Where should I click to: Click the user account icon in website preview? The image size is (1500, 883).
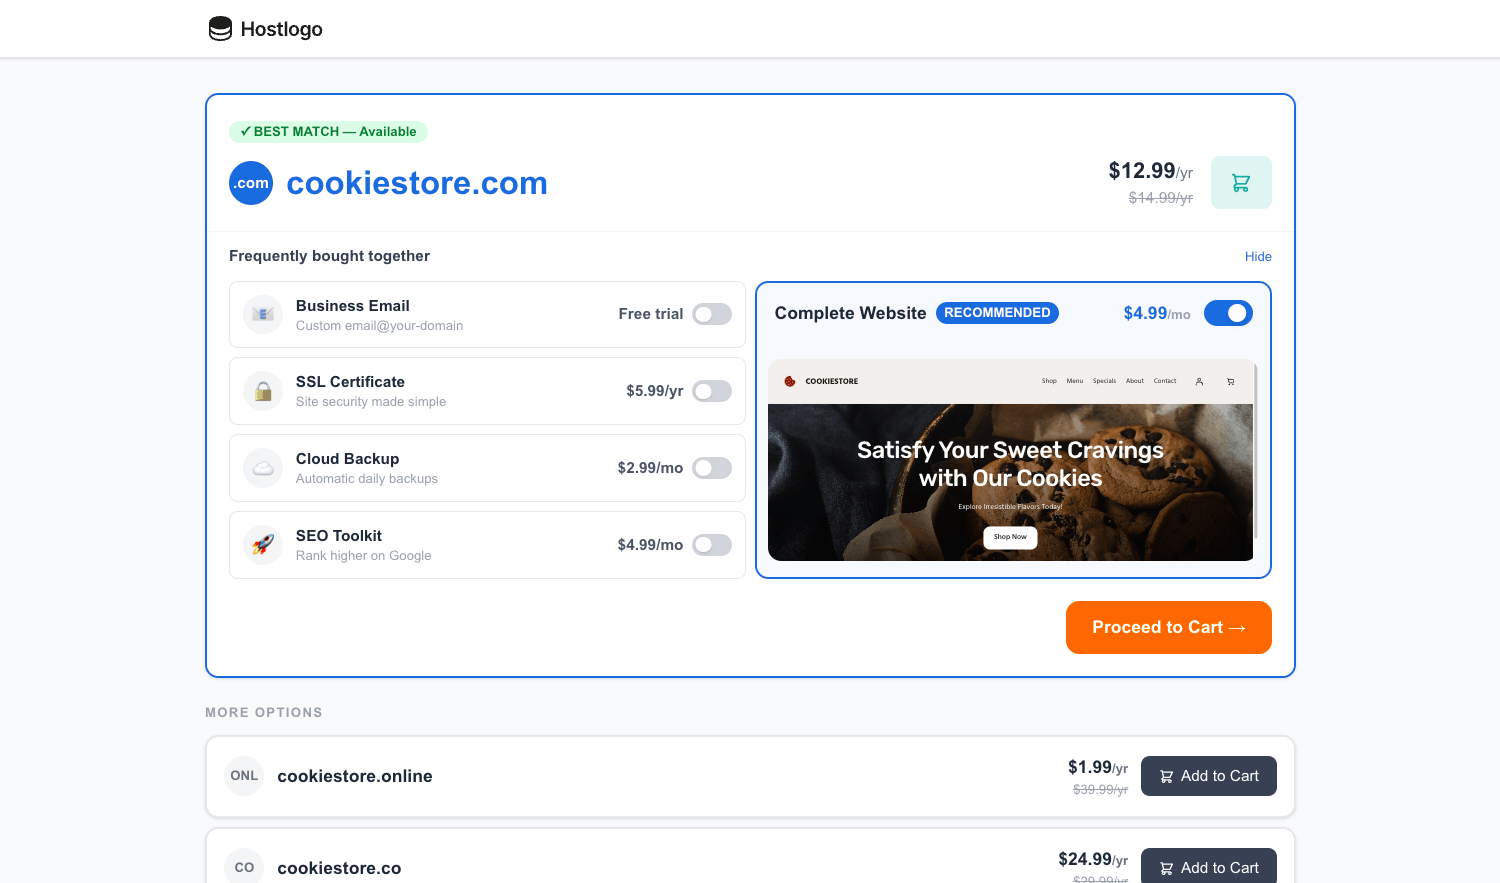(1199, 381)
